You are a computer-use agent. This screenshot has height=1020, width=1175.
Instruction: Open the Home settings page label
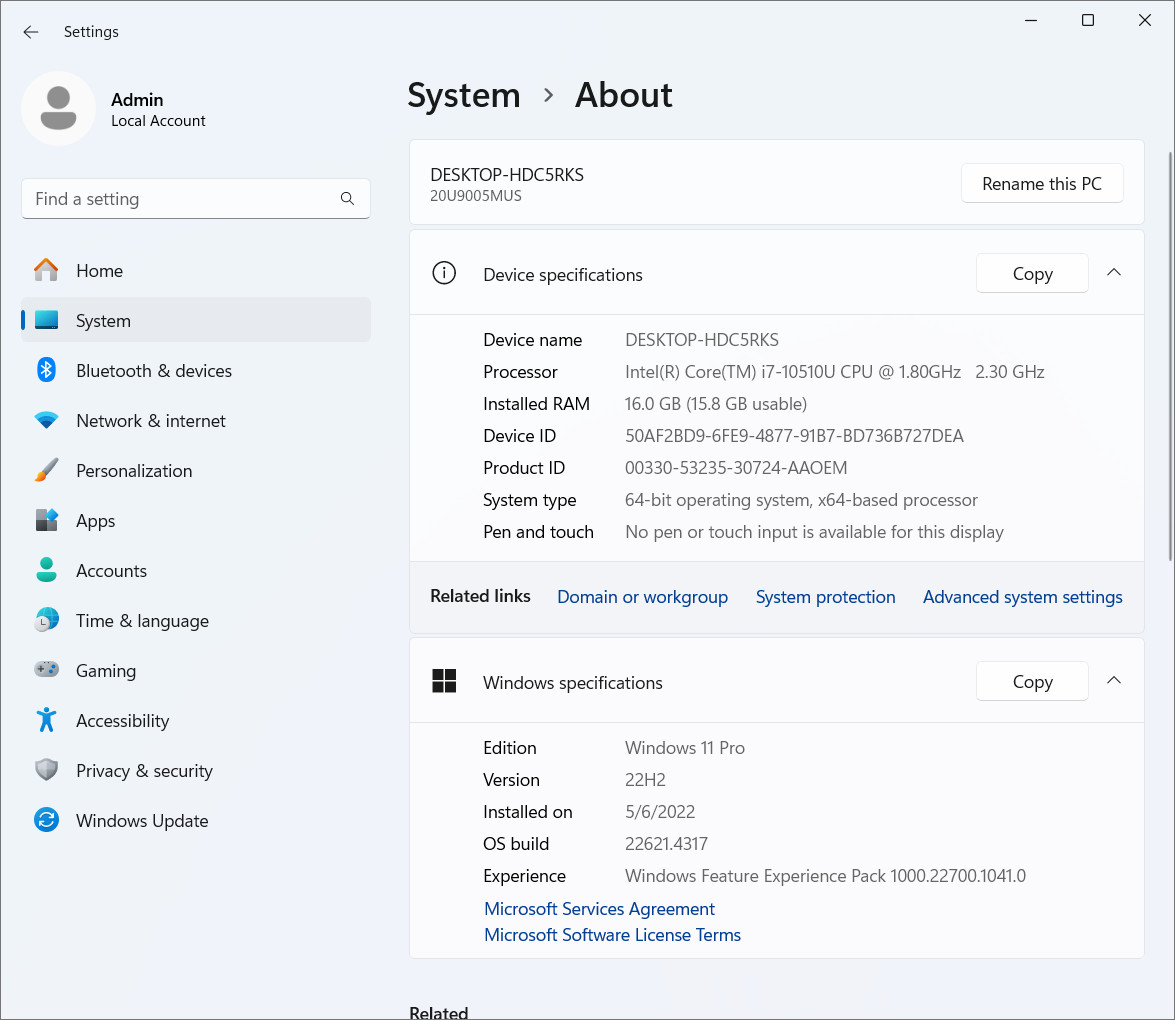pos(100,271)
